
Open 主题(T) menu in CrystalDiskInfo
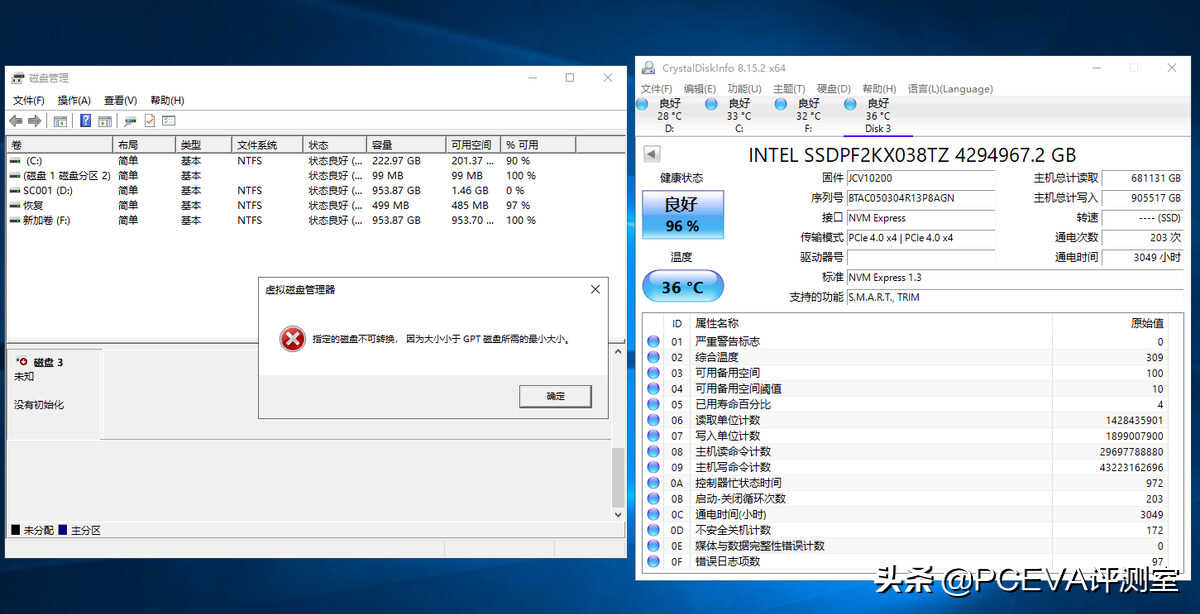(x=790, y=89)
